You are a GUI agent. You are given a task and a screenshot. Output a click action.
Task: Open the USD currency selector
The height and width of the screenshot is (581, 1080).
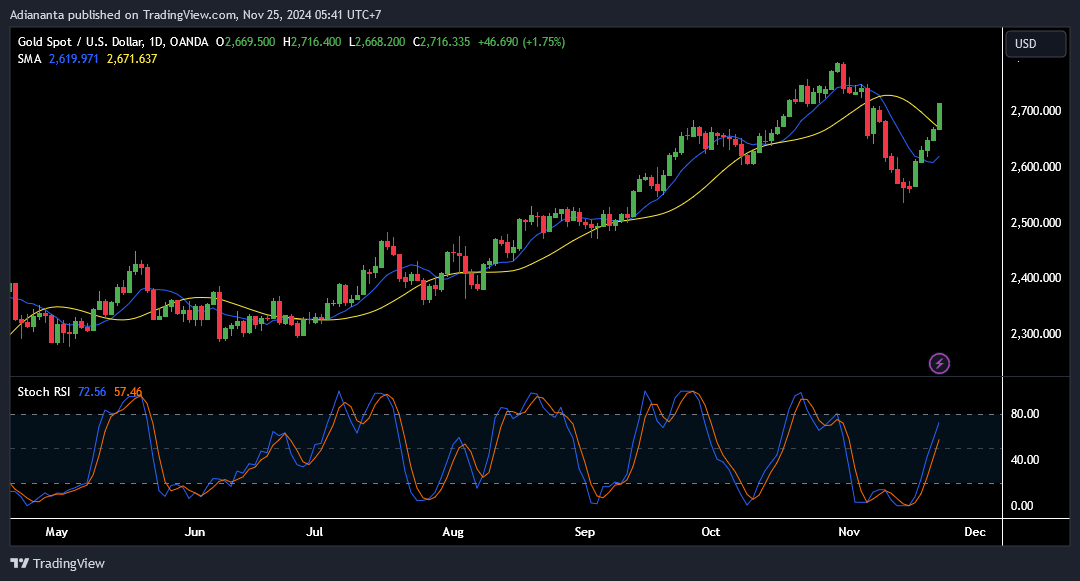click(1035, 43)
